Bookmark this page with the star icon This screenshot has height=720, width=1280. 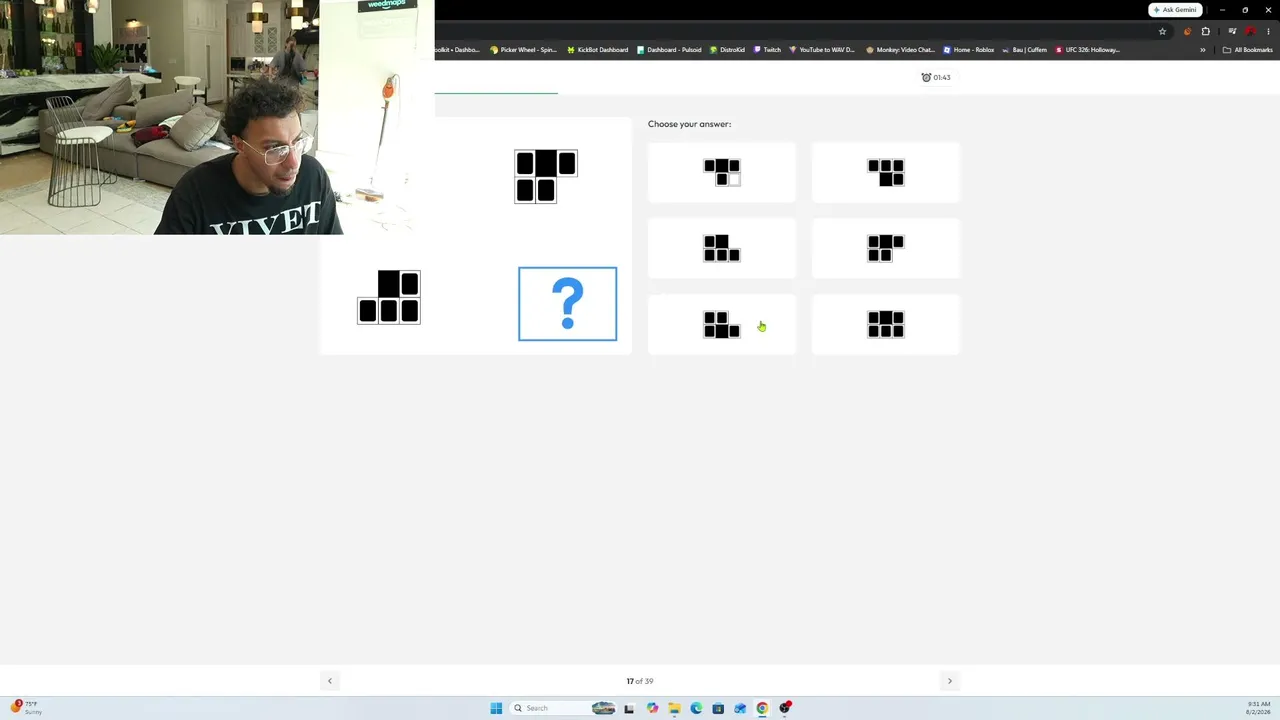1162,31
